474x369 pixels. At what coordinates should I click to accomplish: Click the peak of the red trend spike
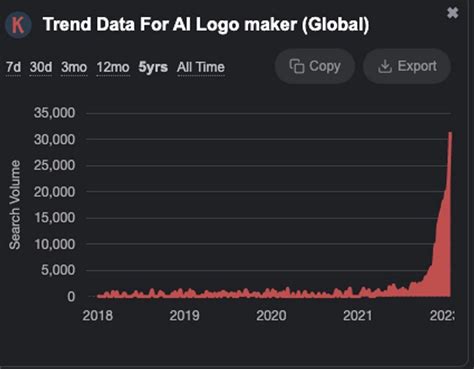coord(450,133)
